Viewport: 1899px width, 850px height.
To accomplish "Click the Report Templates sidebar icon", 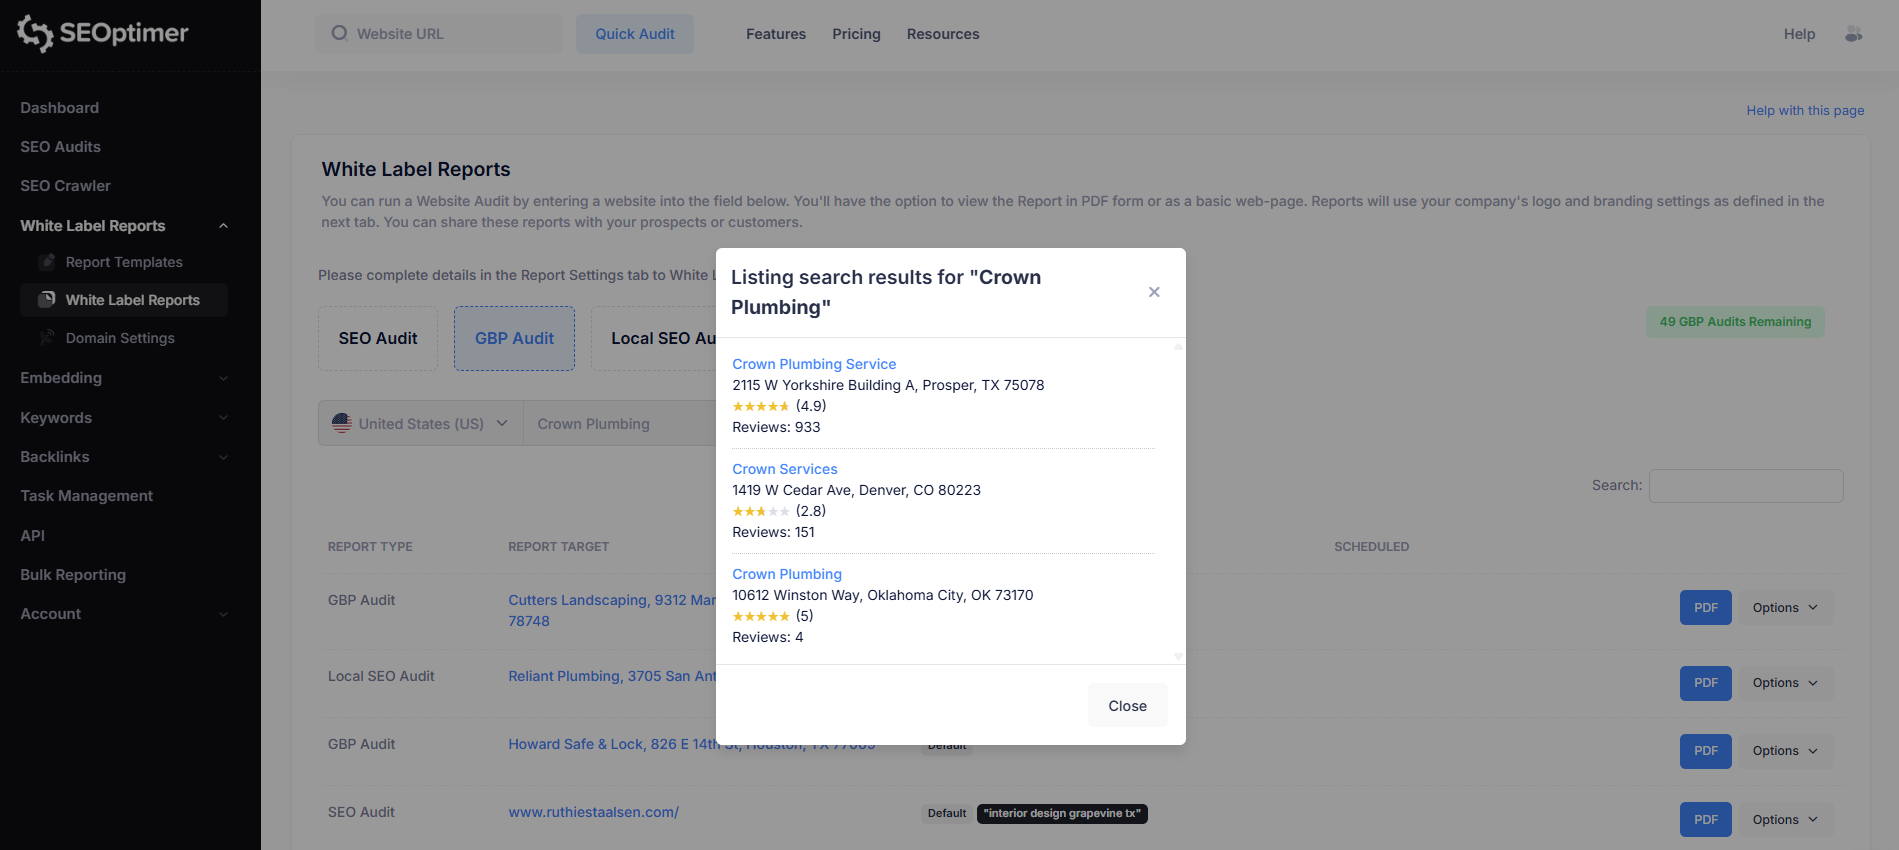I will pyautogui.click(x=47, y=262).
